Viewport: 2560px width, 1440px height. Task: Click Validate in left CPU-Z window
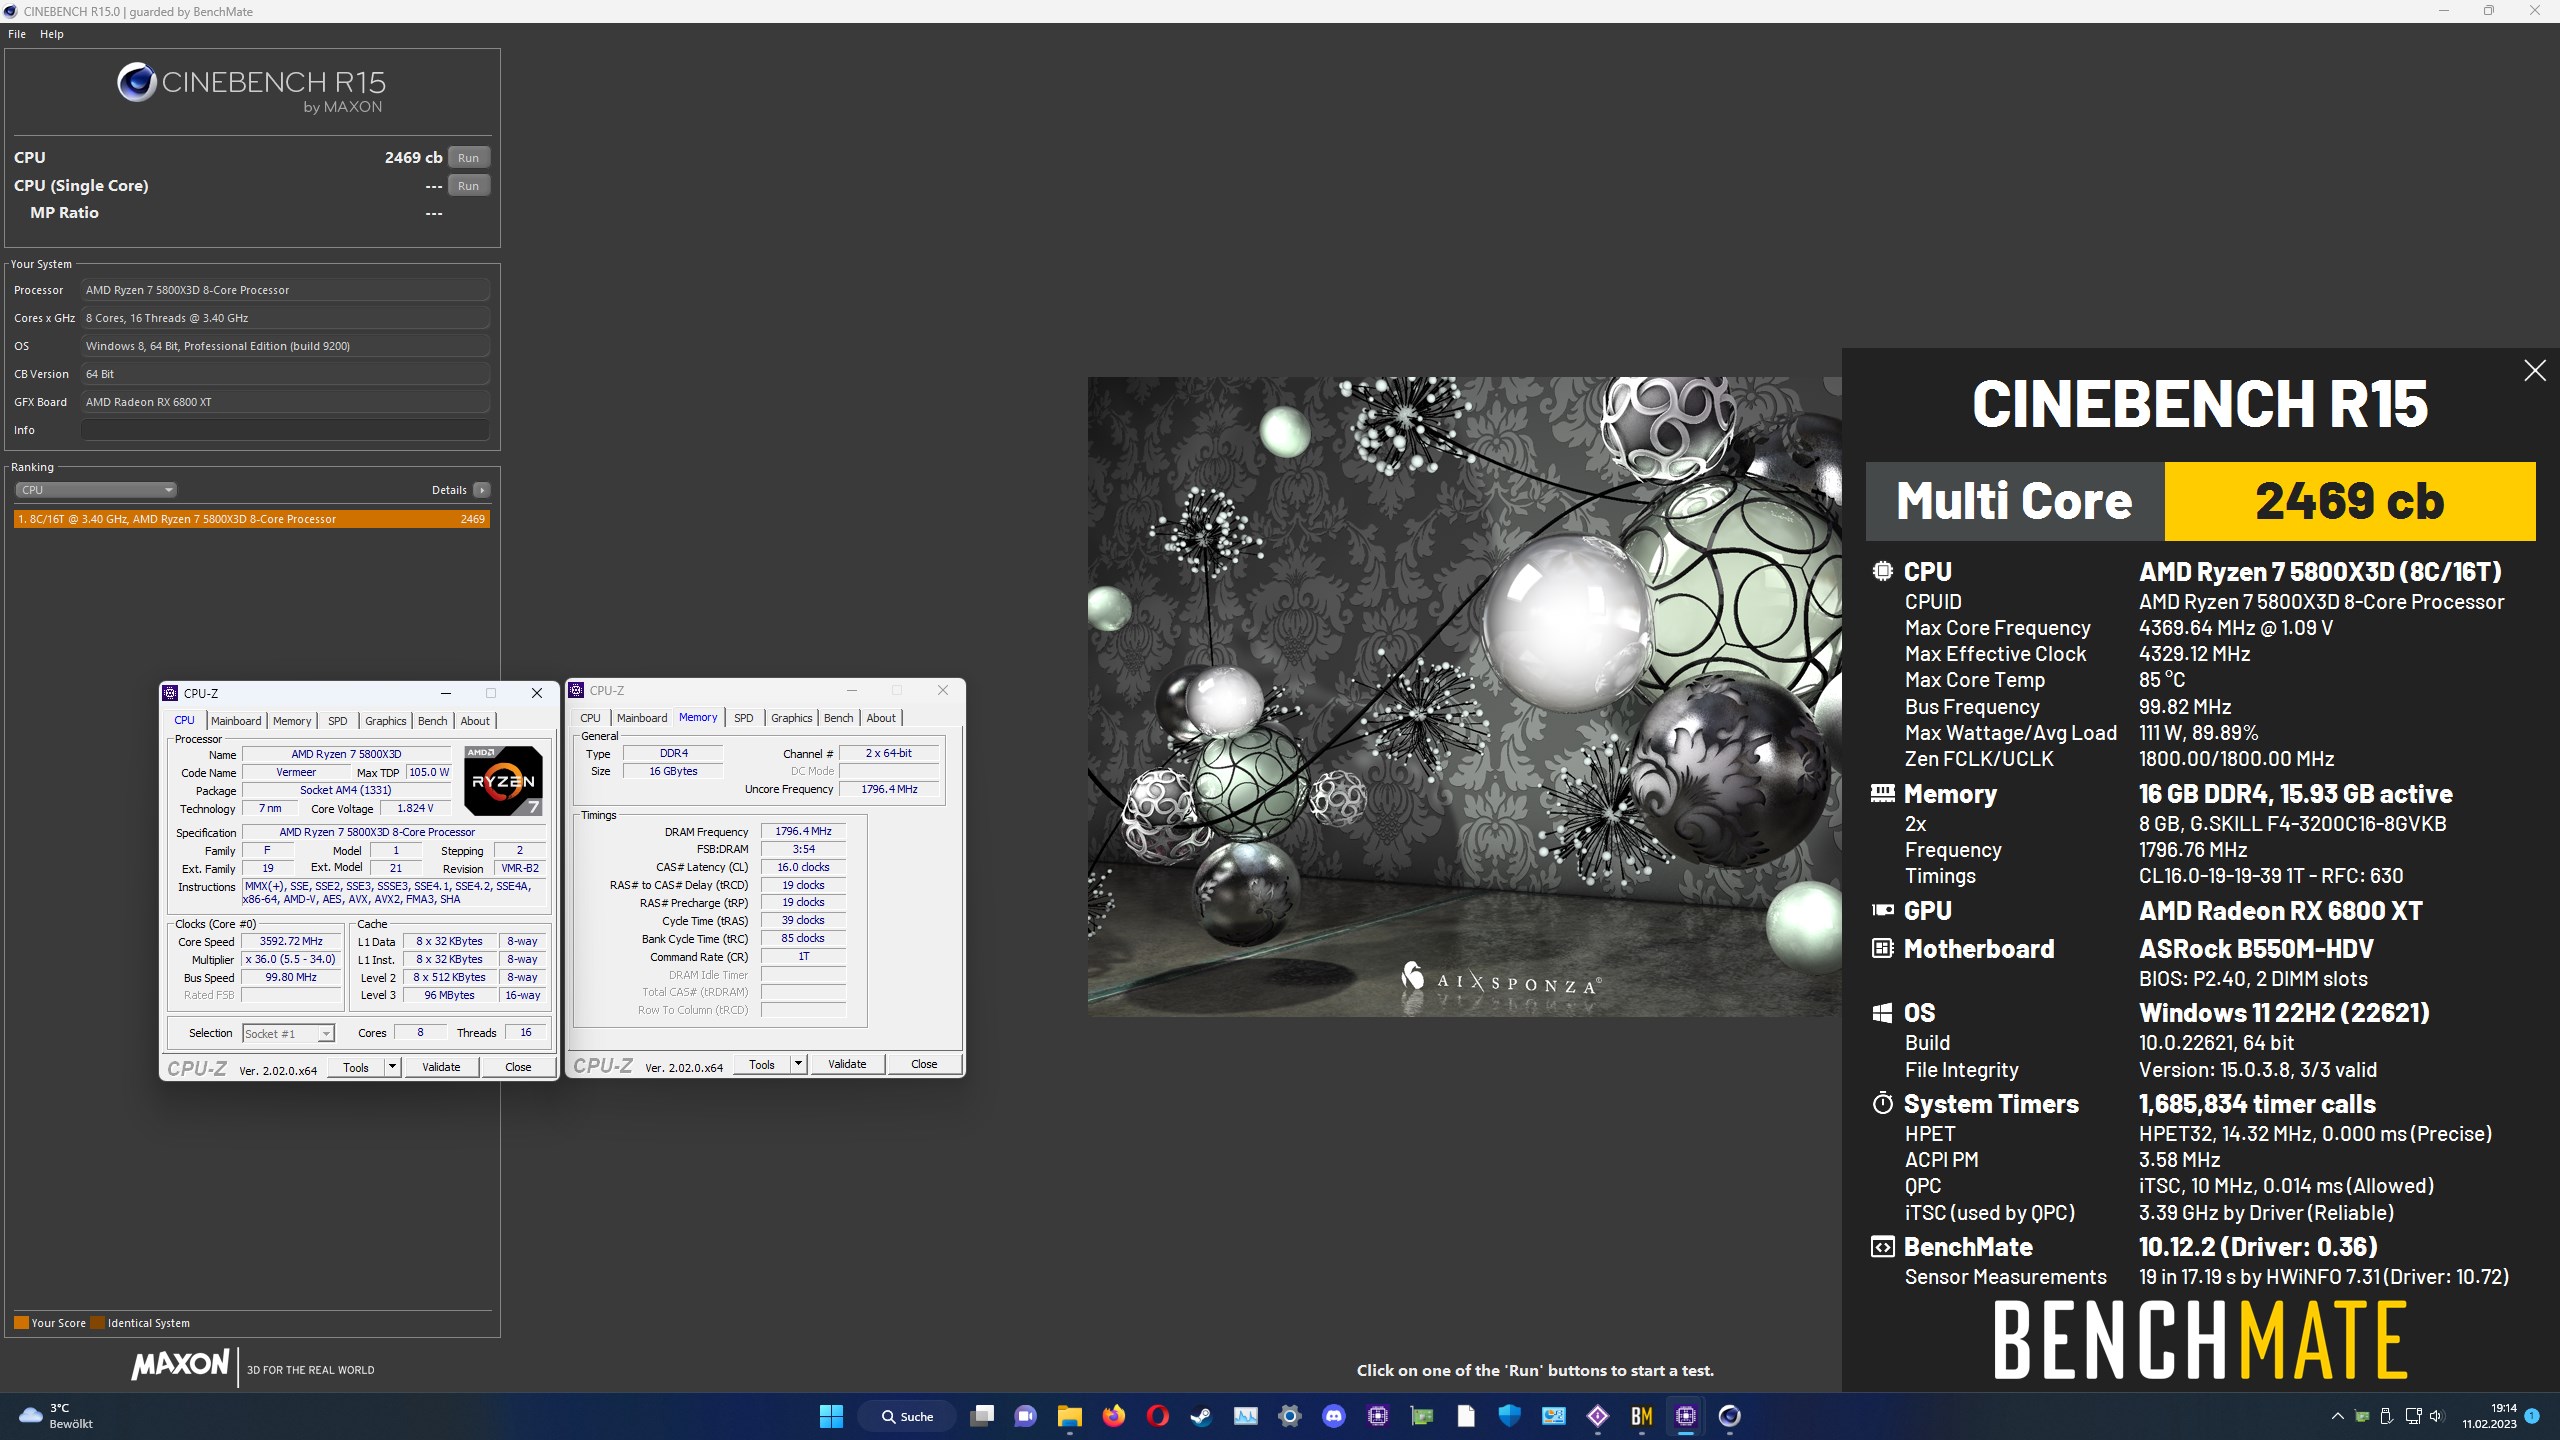point(441,1067)
